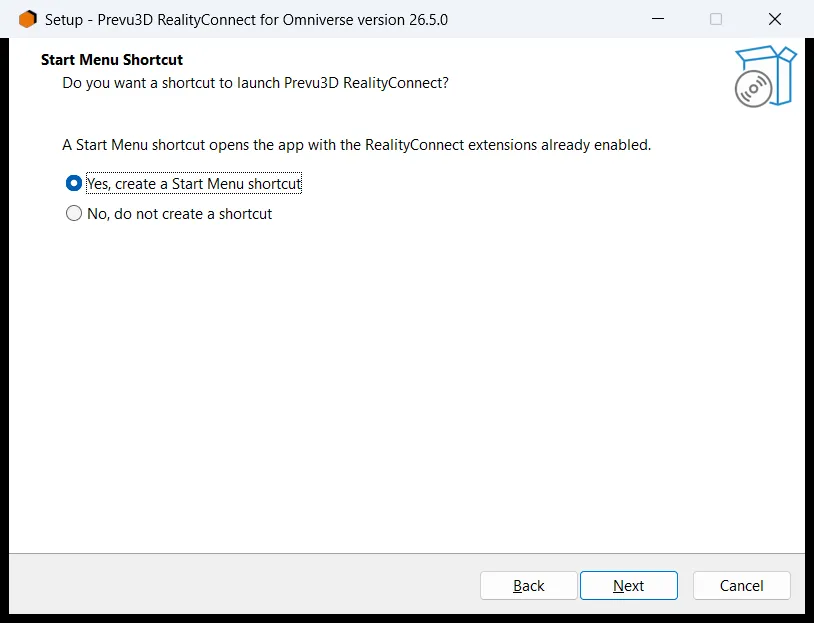The height and width of the screenshot is (623, 814).
Task: Click the Setup title bar text
Action: pyautogui.click(x=246, y=20)
